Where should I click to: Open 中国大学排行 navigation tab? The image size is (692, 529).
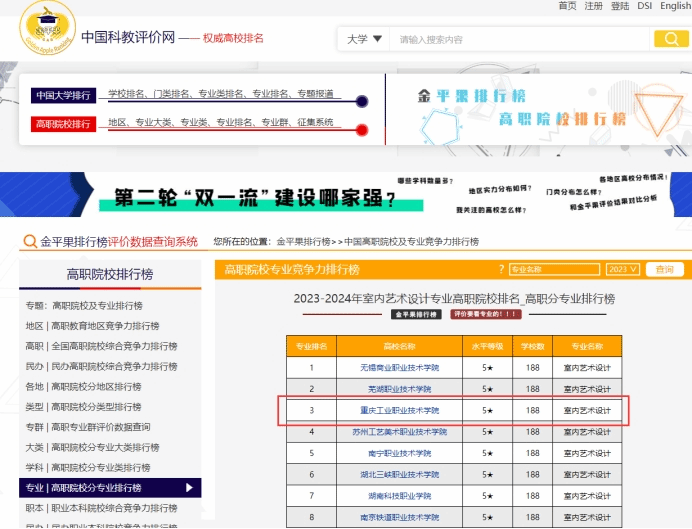pyautogui.click(x=63, y=96)
